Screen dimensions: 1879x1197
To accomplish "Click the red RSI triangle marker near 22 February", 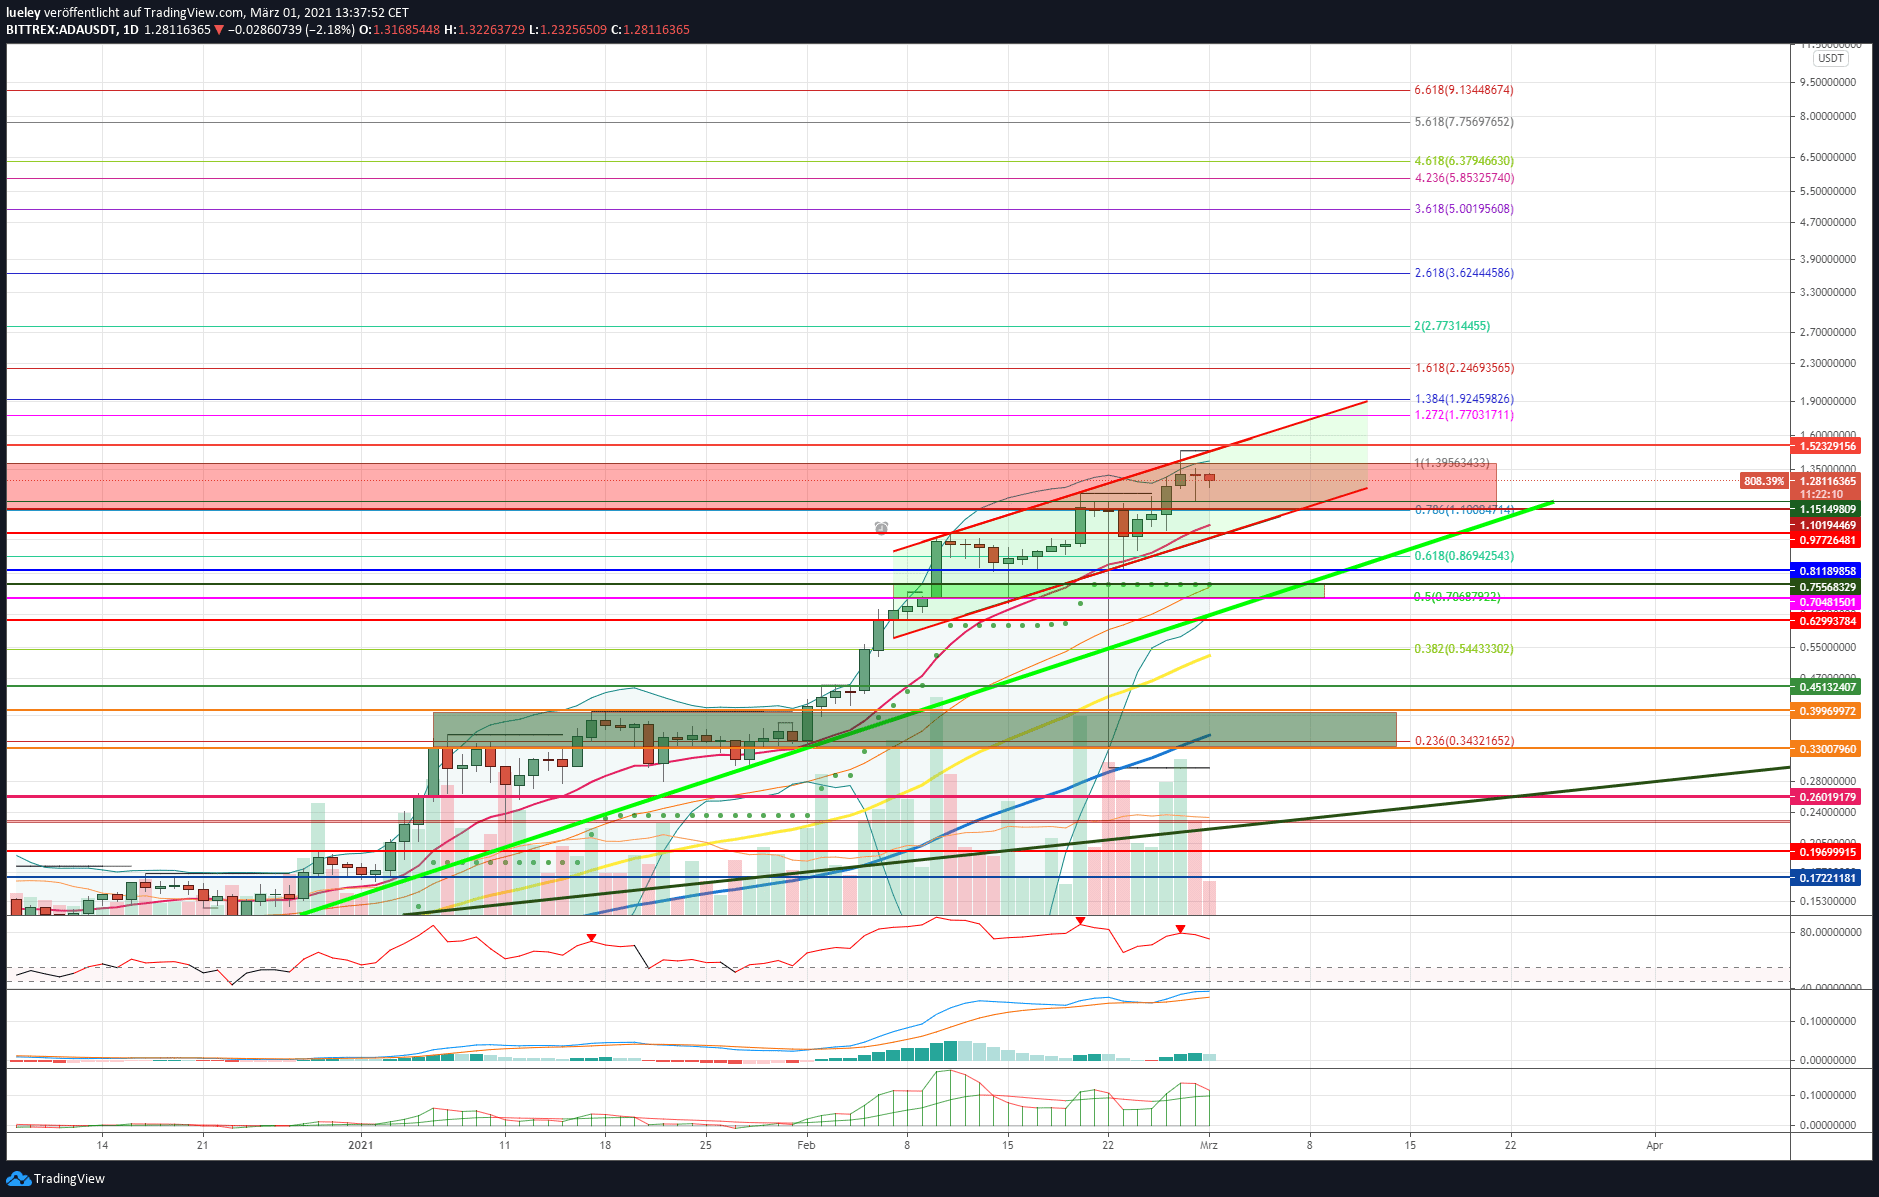I will 1080,920.
